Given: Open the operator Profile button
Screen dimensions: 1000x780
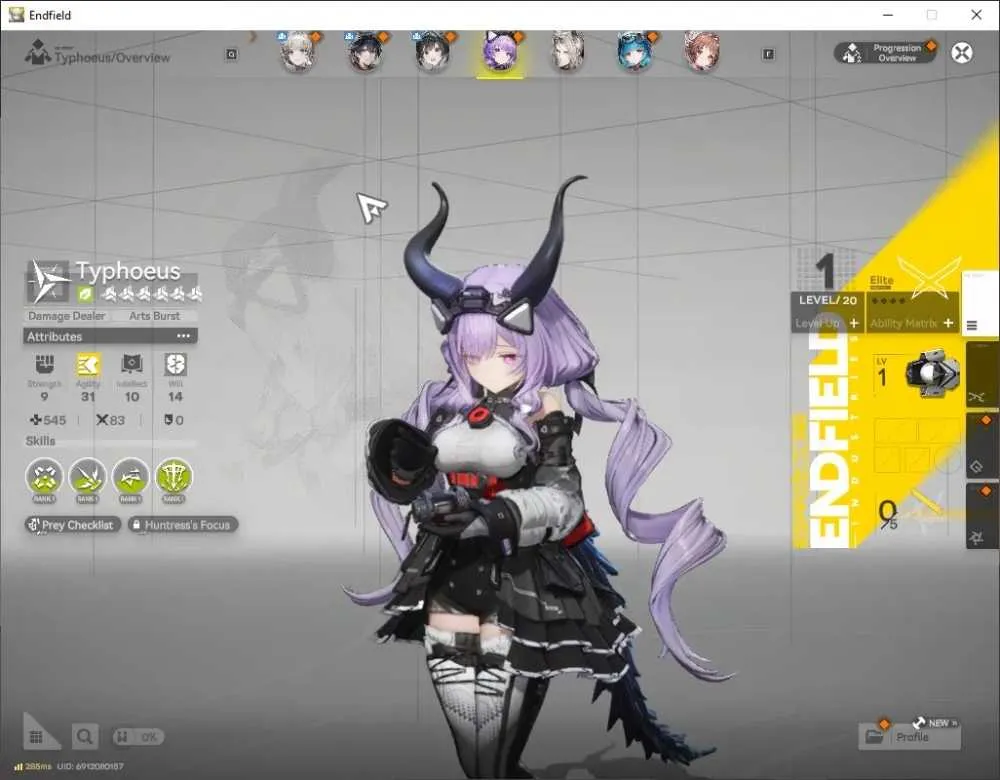Looking at the screenshot, I should (909, 737).
